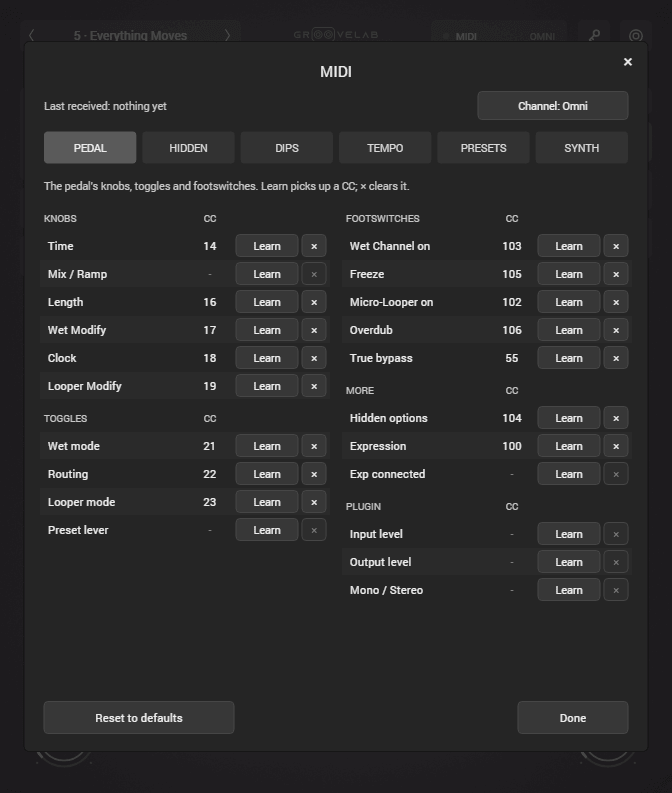Learn a CC for Looper Modify
This screenshot has width=672, height=793.
pos(267,386)
